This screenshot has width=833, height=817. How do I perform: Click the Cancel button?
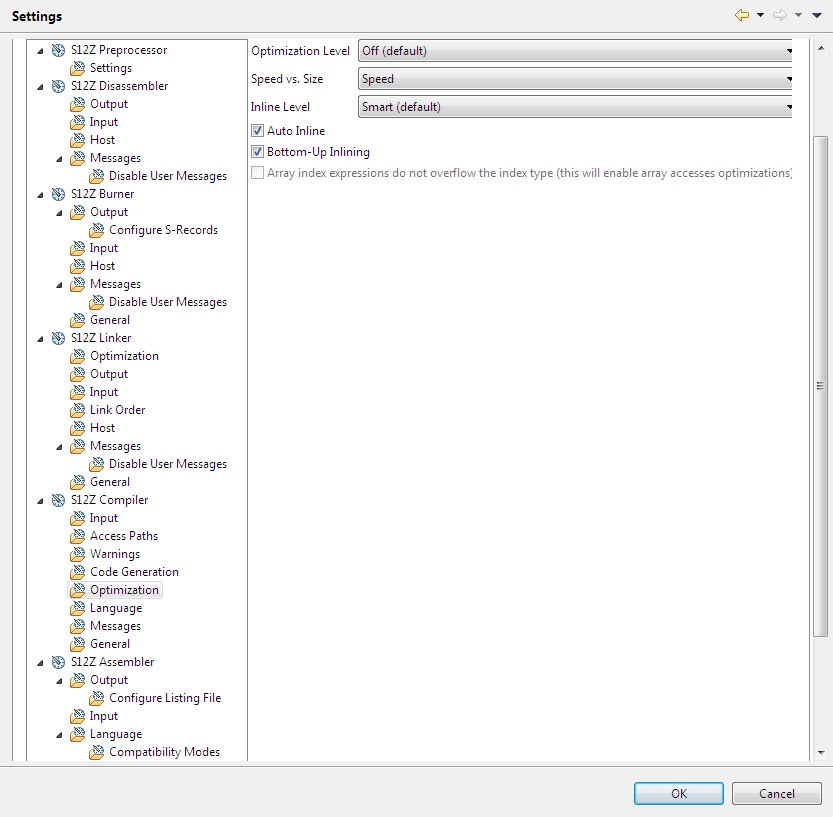pyautogui.click(x=777, y=794)
